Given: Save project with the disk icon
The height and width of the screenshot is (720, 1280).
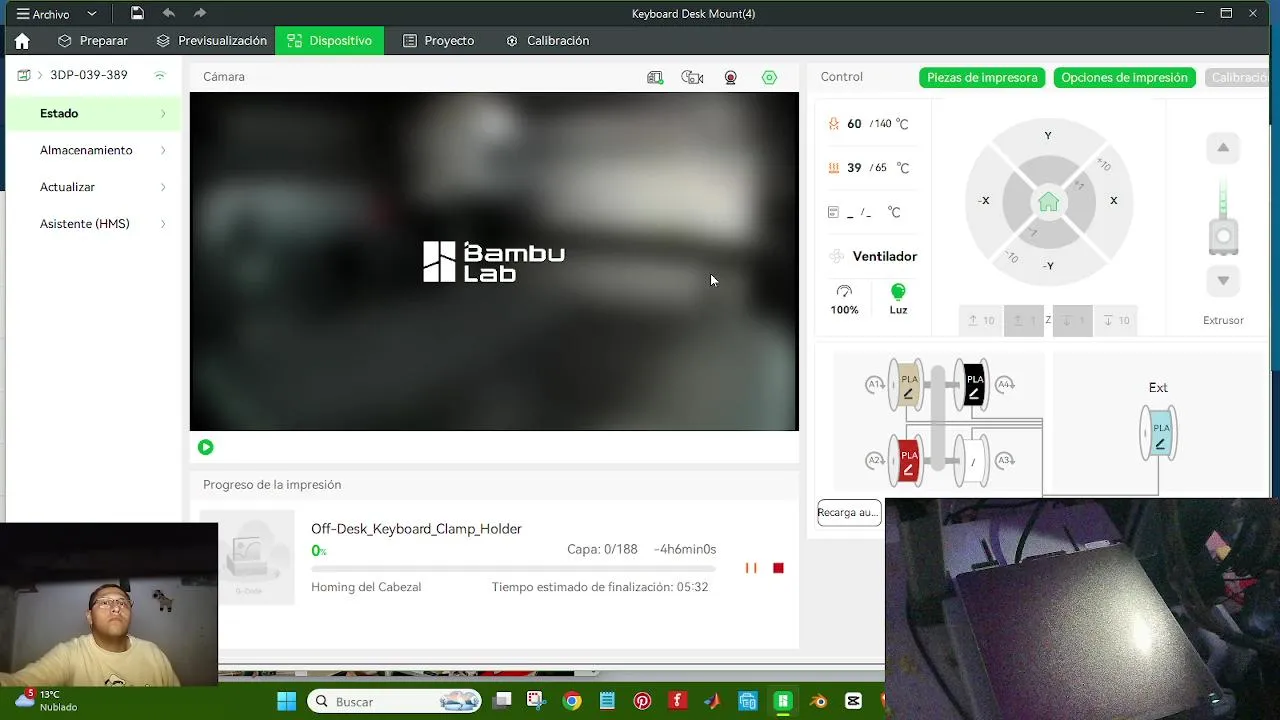Looking at the screenshot, I should tap(137, 13).
